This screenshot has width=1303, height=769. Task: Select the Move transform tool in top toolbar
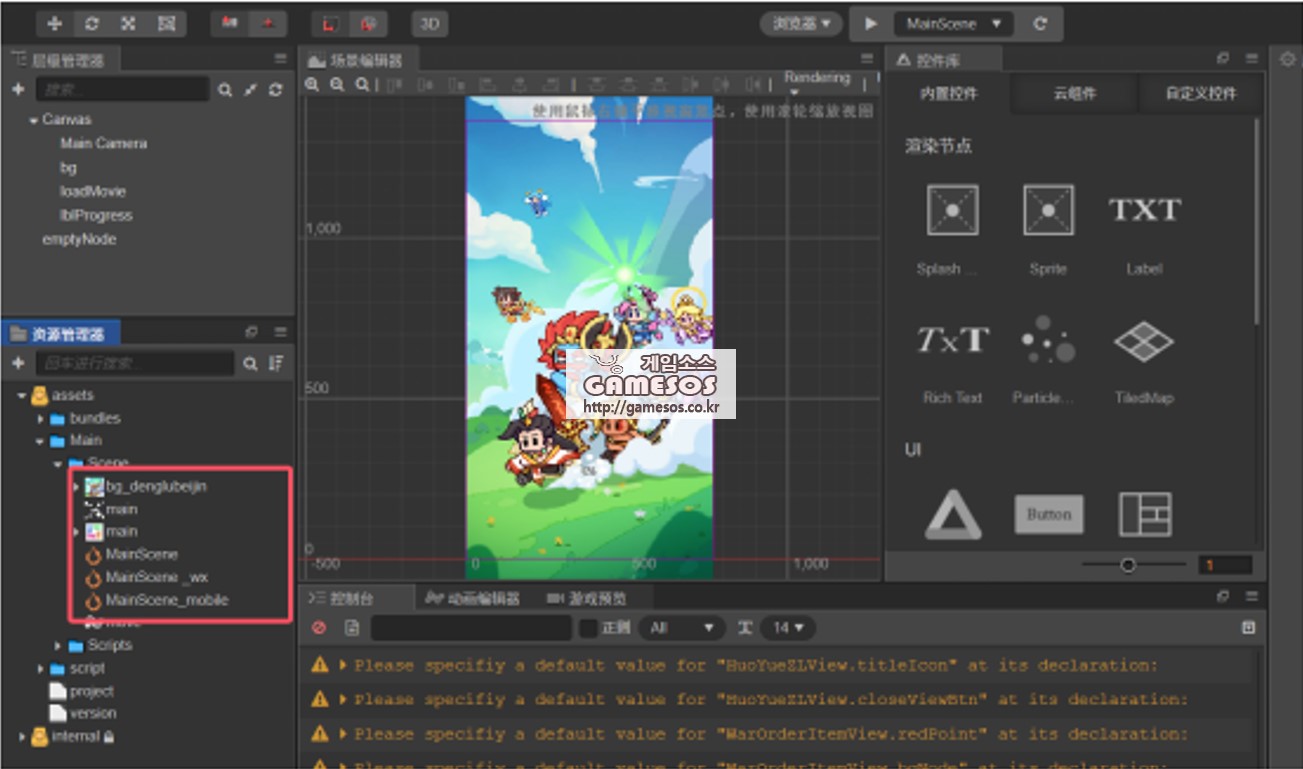[x=55, y=24]
